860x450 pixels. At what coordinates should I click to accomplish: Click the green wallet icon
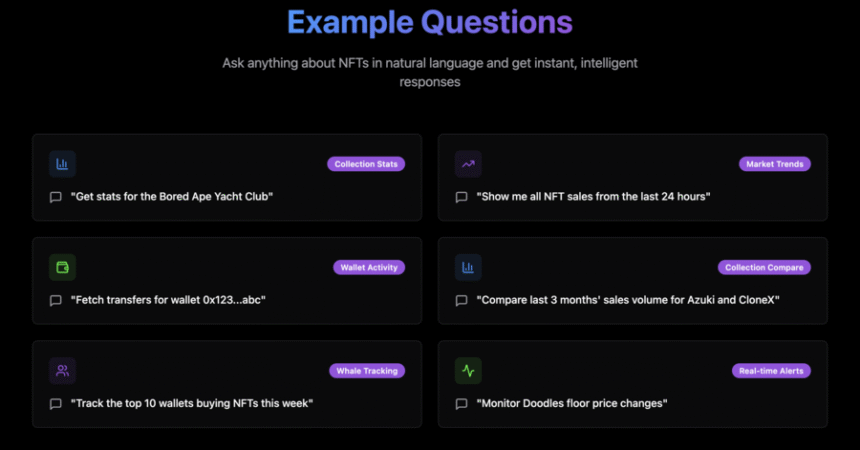point(62,267)
